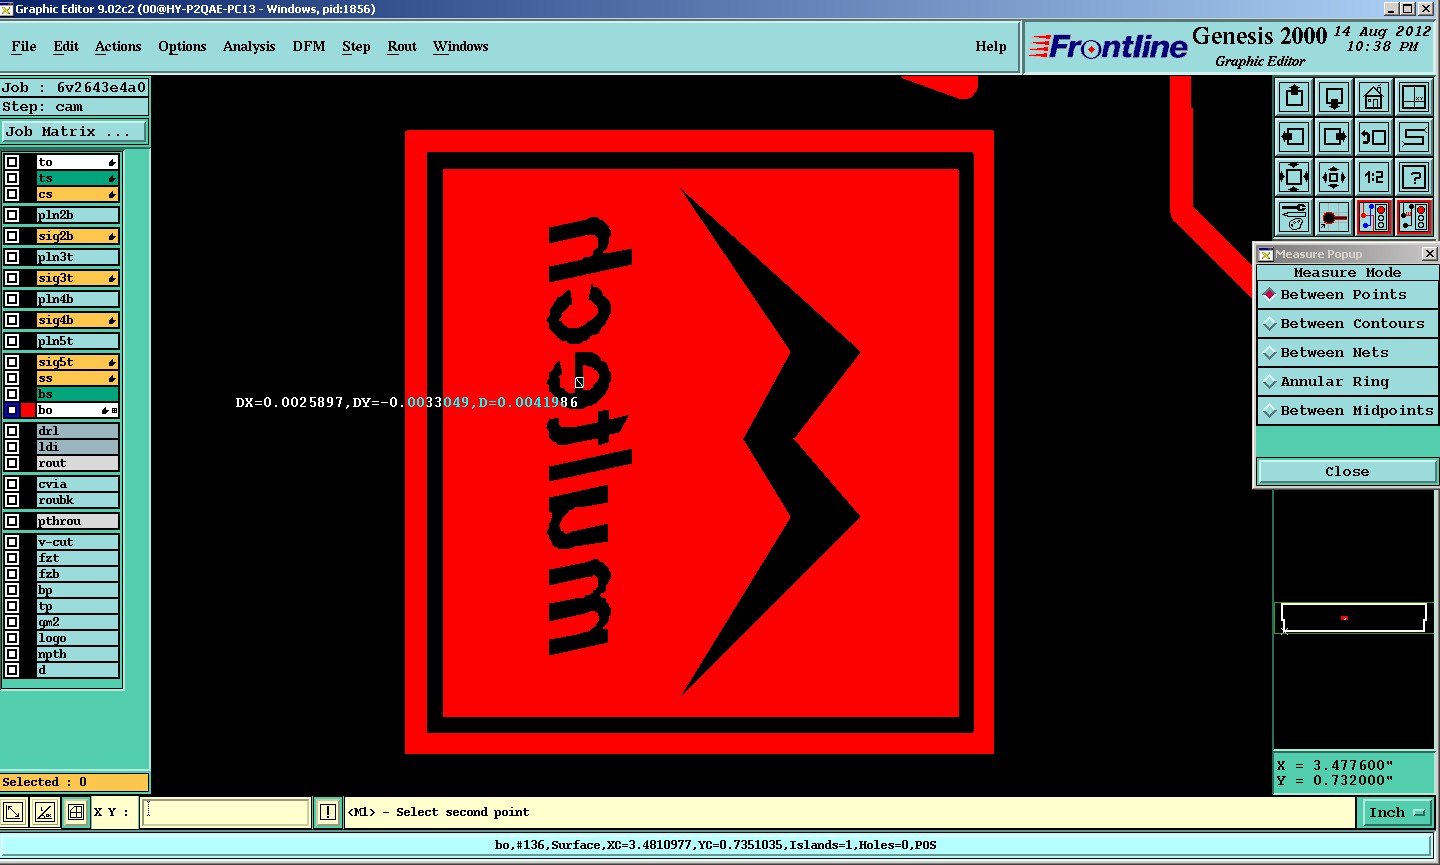Screen dimensions: 1440x865
Task: Open the Actions menu
Action: click(118, 46)
